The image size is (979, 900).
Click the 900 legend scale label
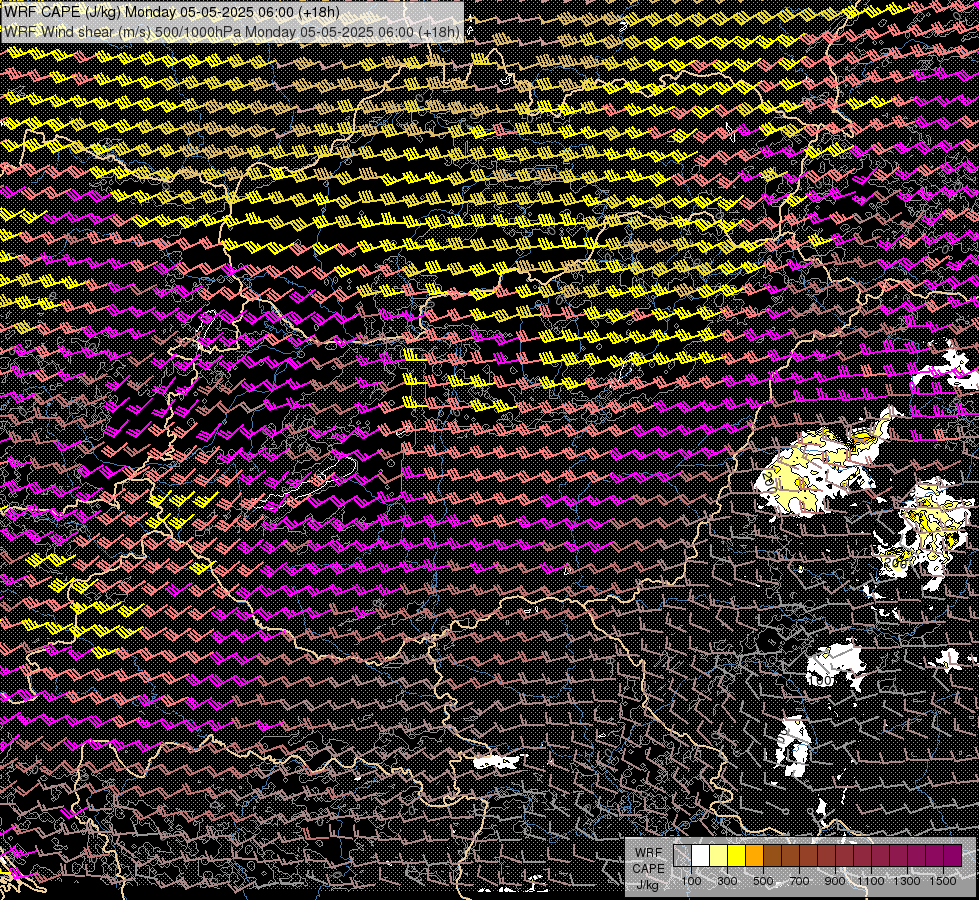(x=835, y=881)
